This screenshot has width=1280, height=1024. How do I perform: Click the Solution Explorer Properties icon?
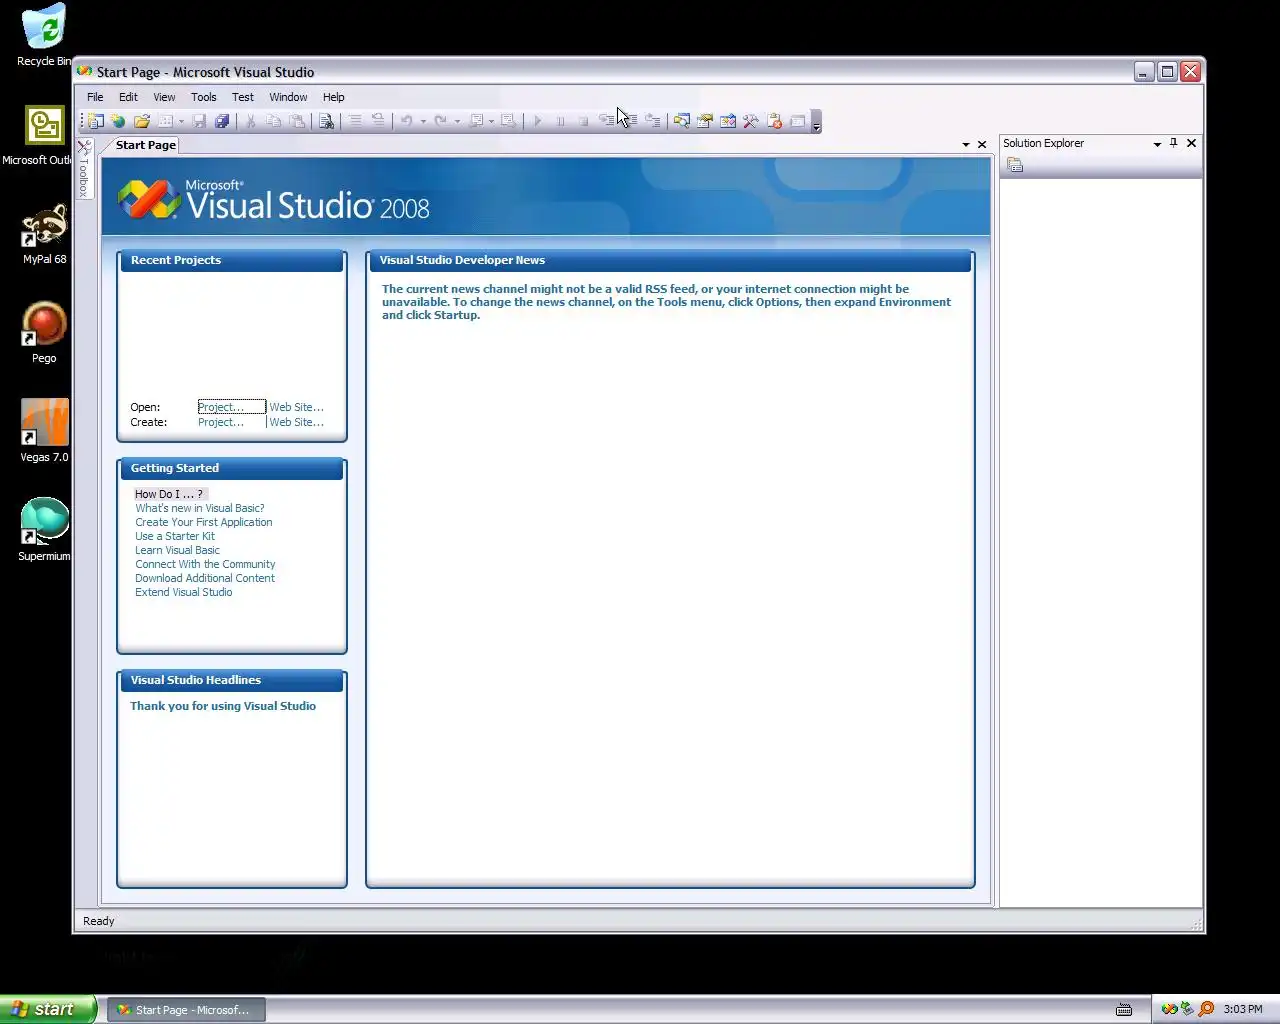pos(1015,165)
